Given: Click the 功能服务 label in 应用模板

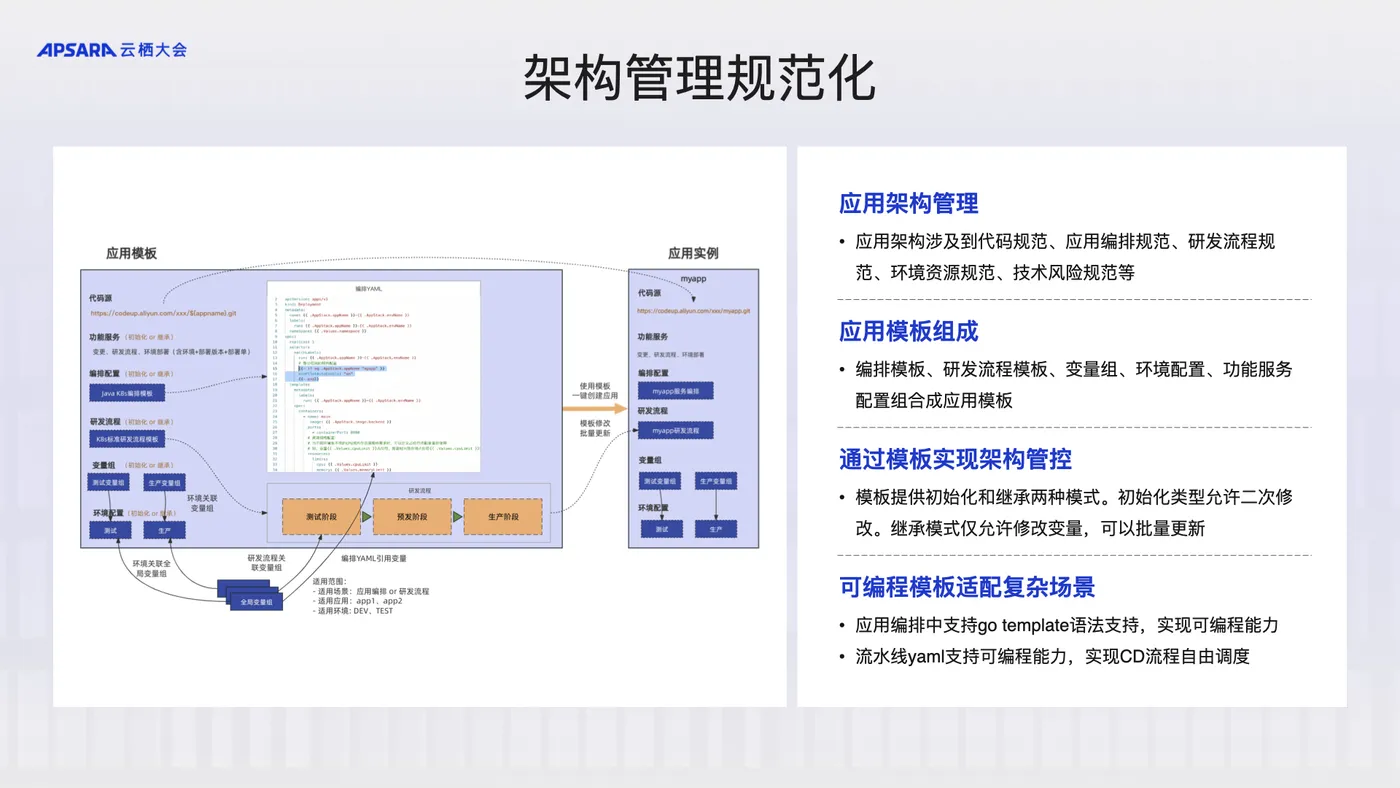Looking at the screenshot, I should click(x=106, y=338).
